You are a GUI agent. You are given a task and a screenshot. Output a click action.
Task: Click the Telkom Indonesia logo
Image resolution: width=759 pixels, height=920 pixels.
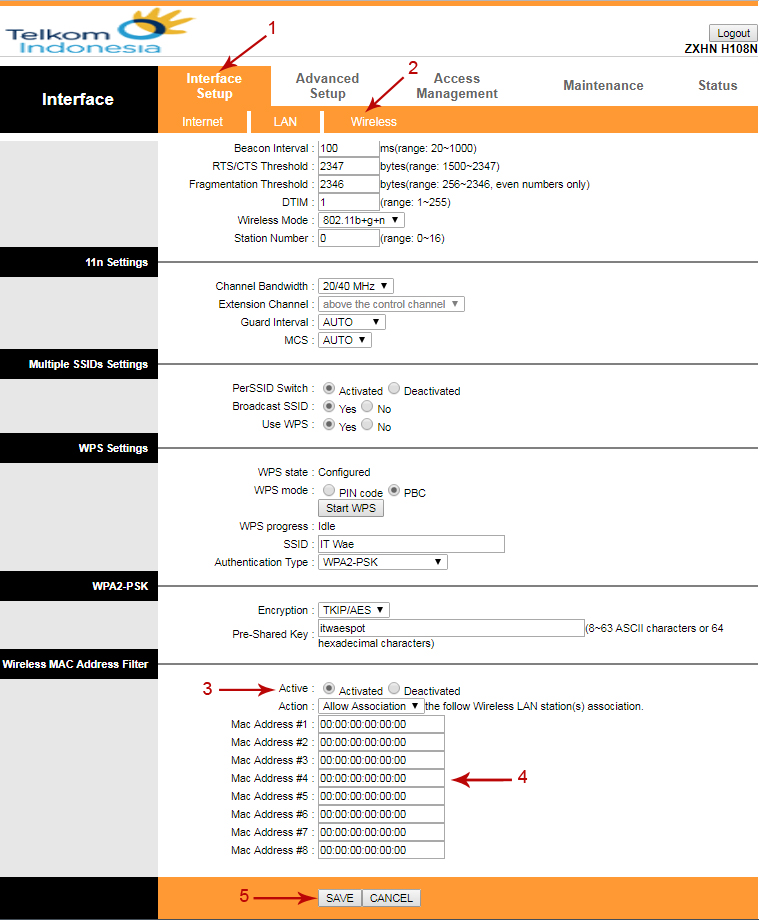(100, 32)
